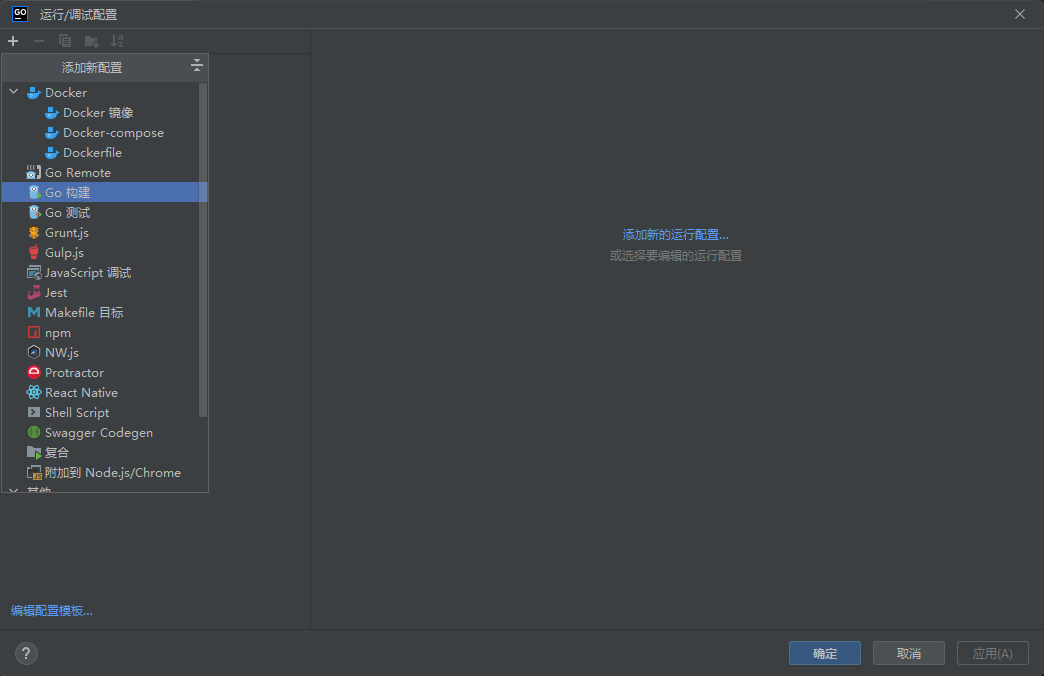
Task: Click 添加新的运行配置 link
Action: pos(675,234)
